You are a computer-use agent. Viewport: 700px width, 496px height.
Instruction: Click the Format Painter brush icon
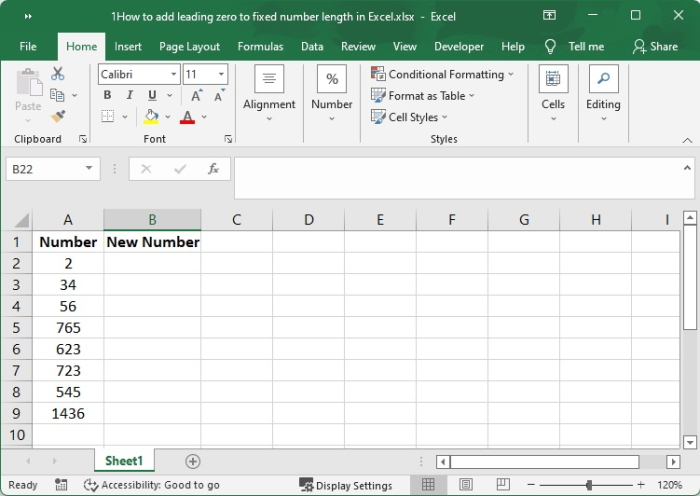(58, 116)
